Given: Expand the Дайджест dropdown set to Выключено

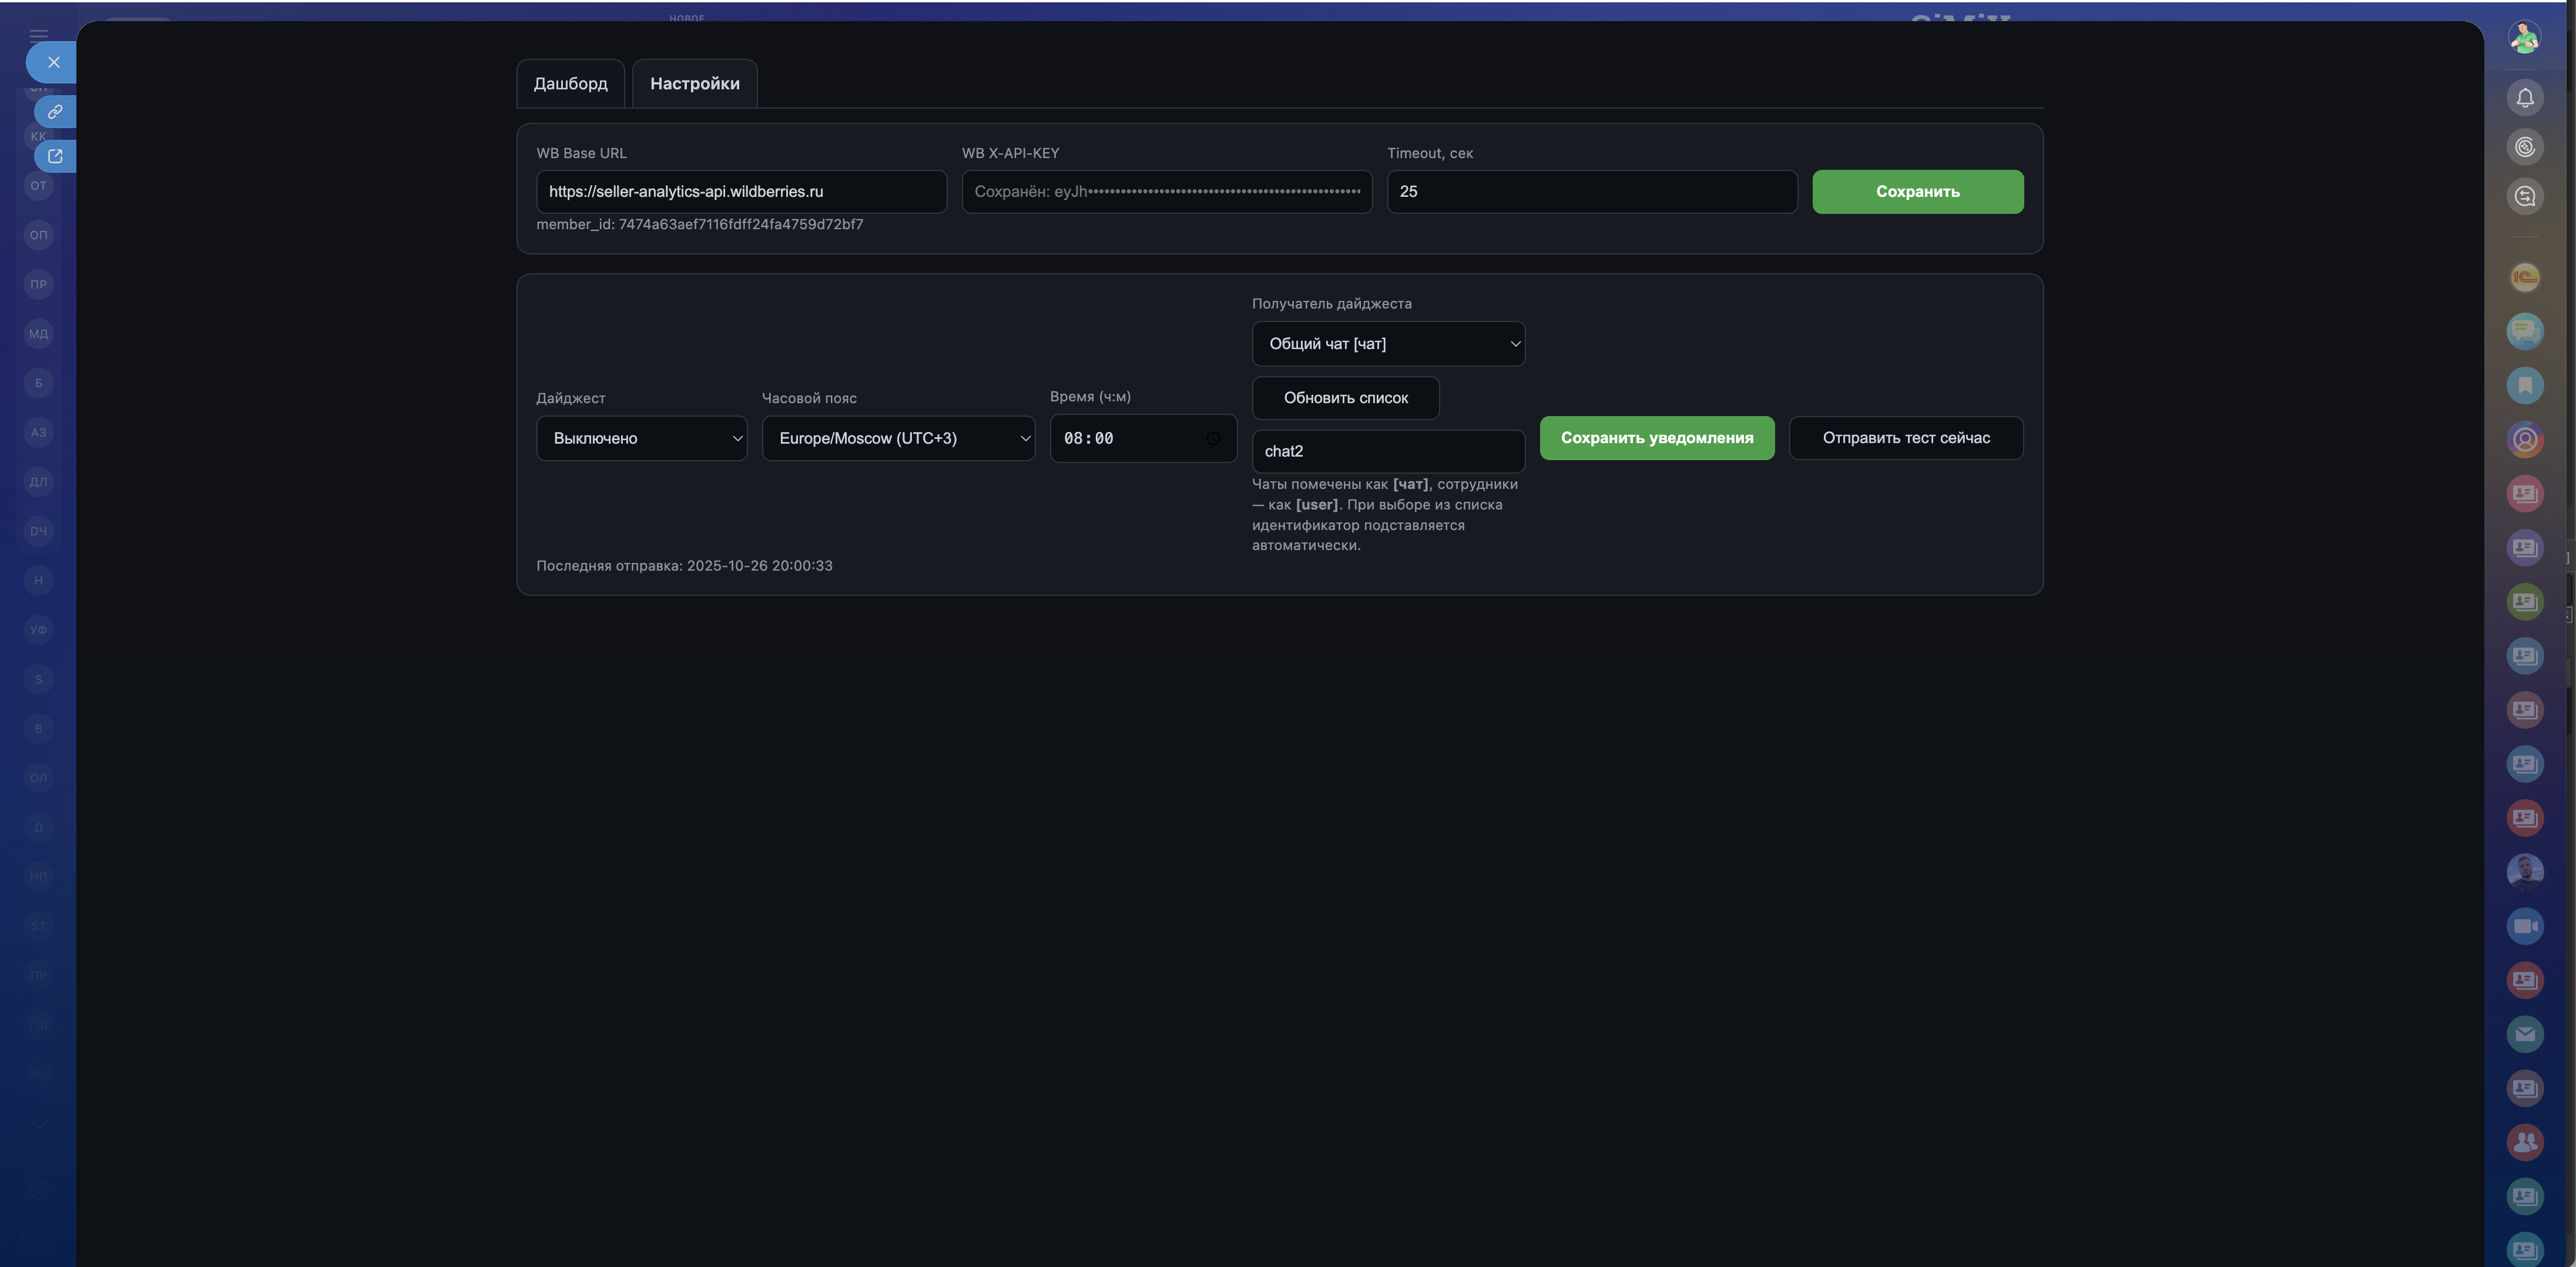Looking at the screenshot, I should pyautogui.click(x=641, y=438).
